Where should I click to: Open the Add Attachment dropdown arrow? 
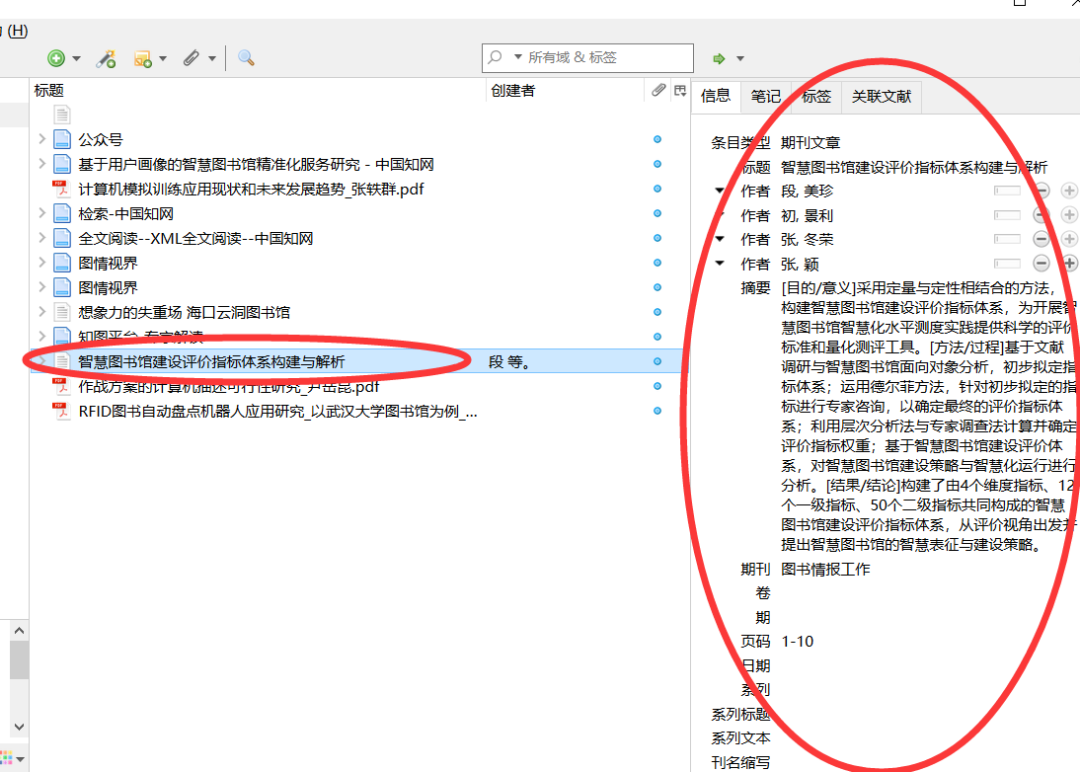(212, 59)
